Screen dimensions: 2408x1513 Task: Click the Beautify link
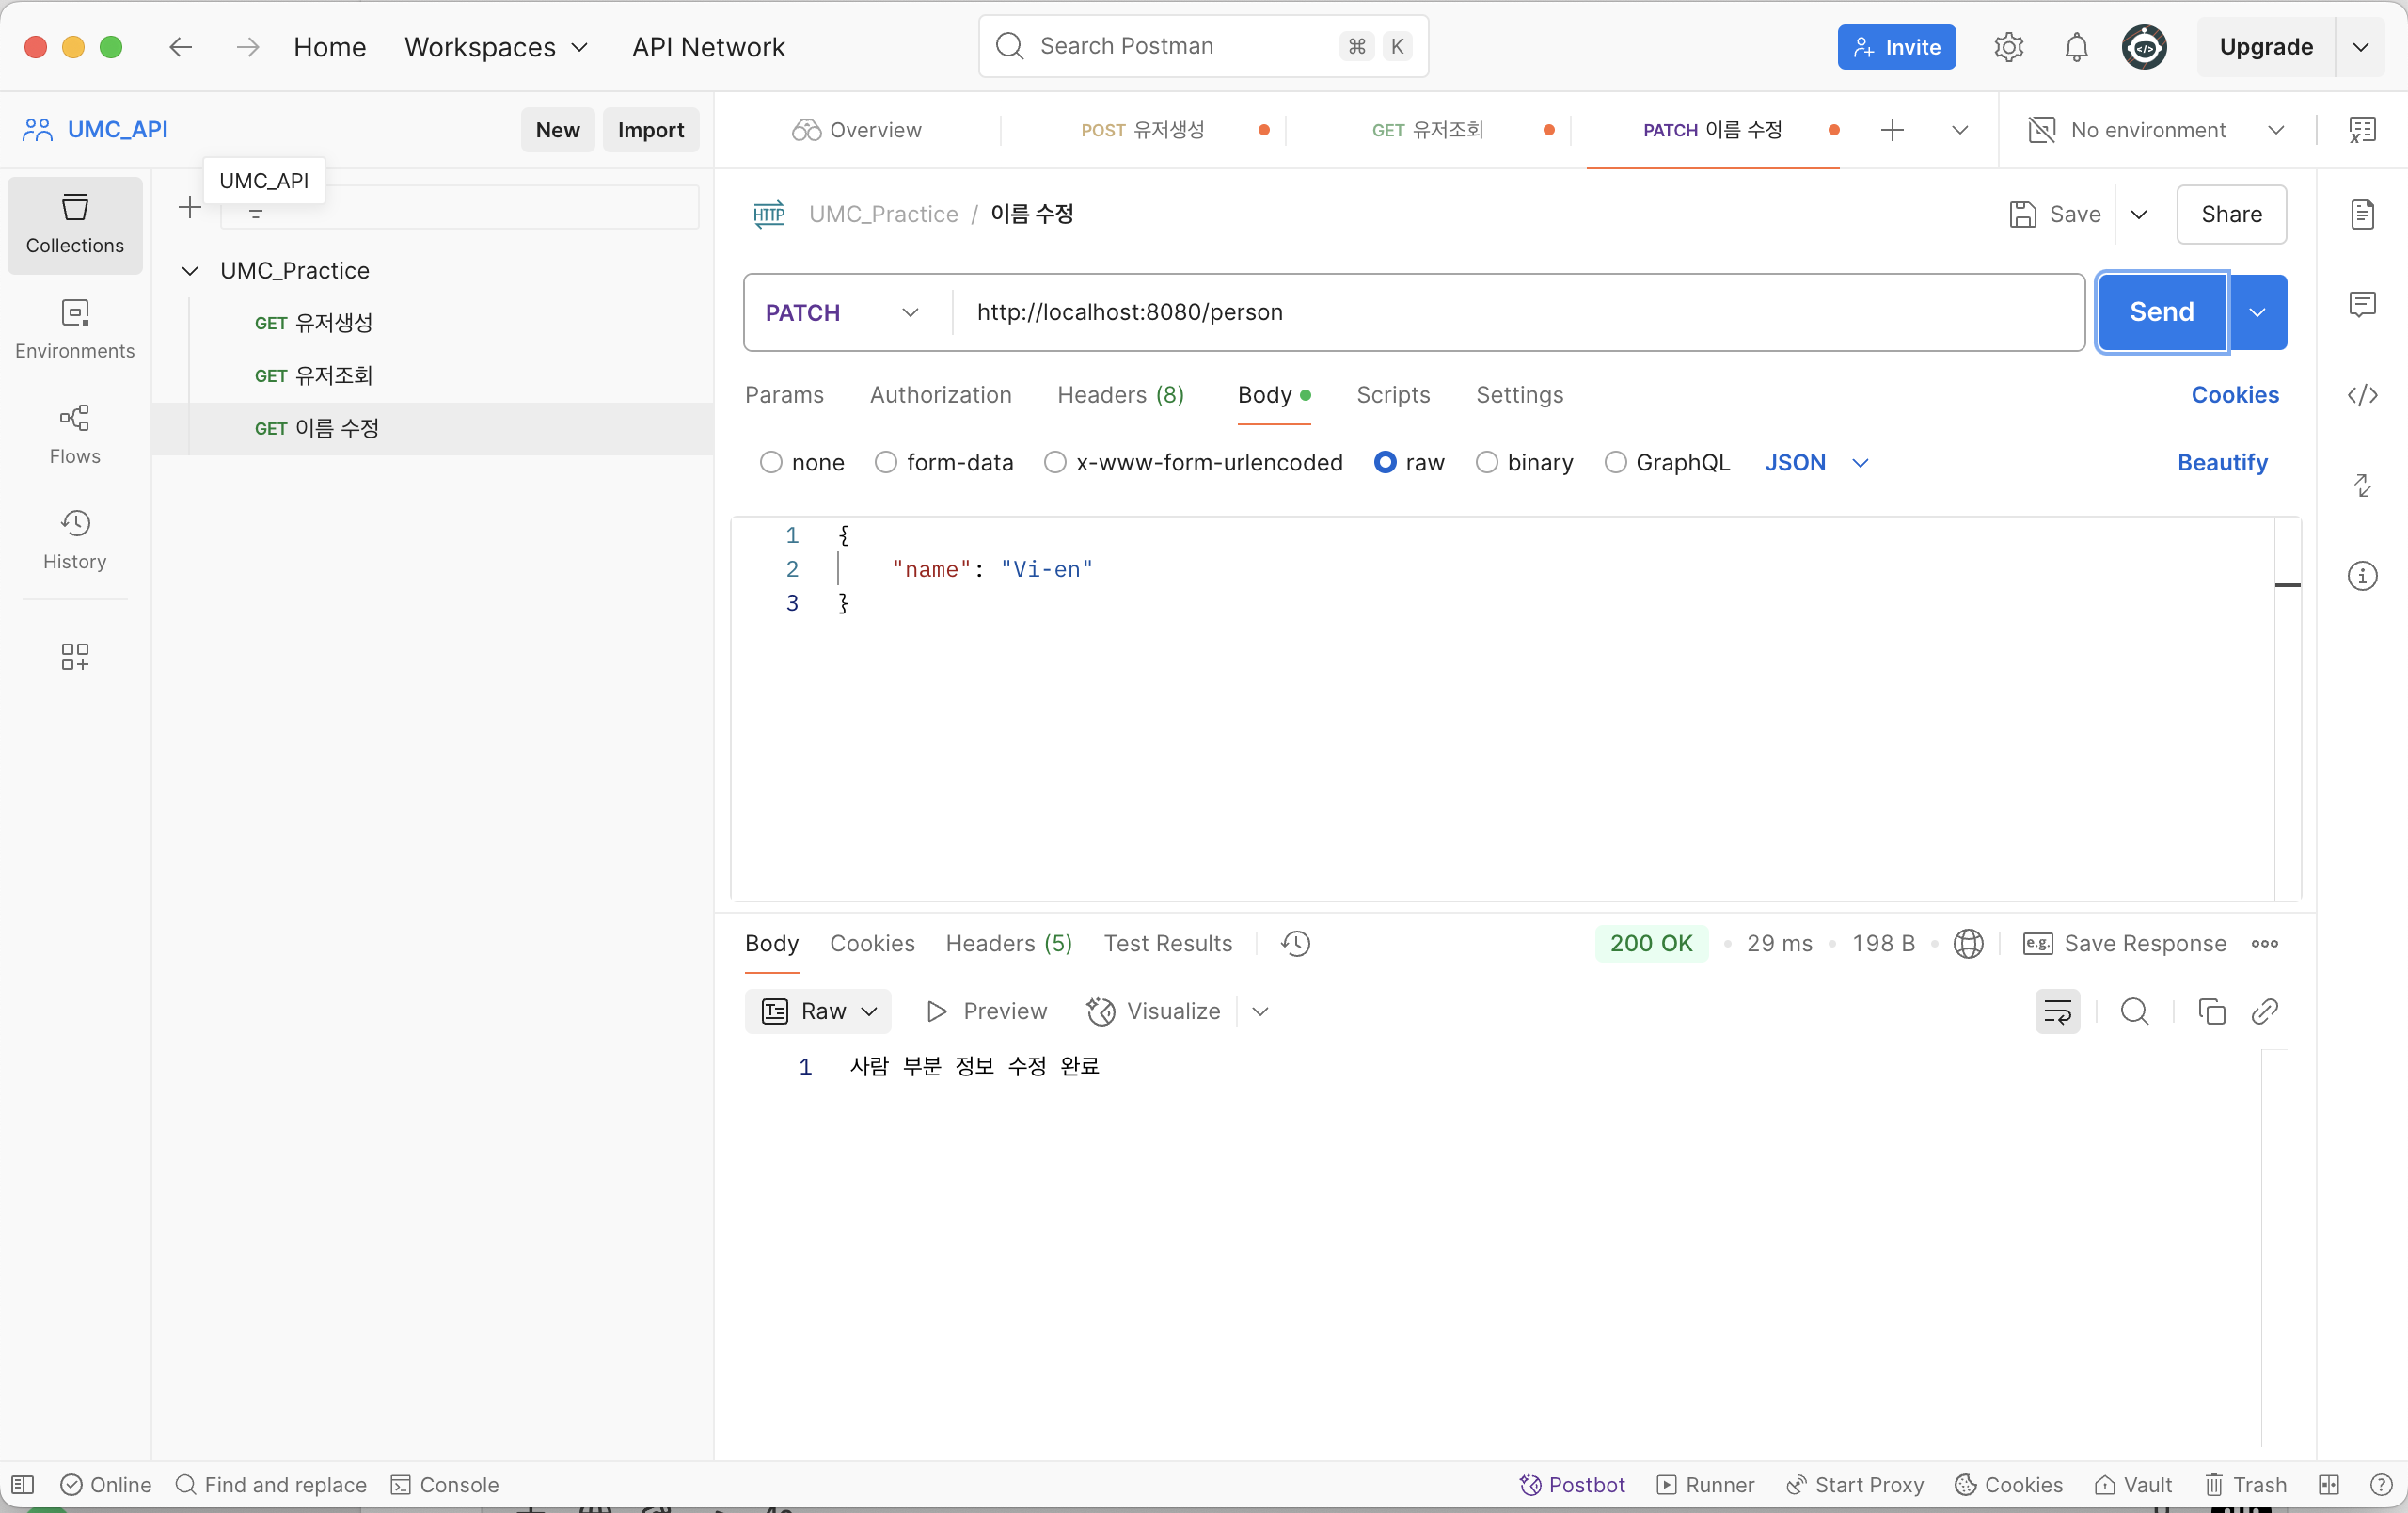[x=2222, y=463]
